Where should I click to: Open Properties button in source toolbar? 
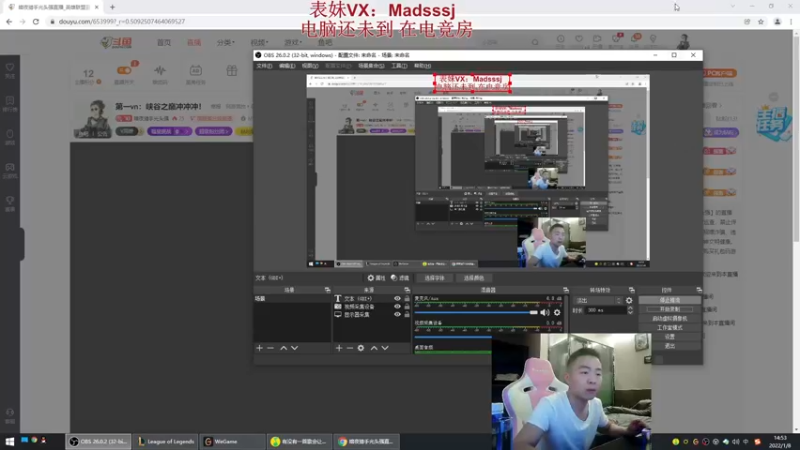tap(377, 278)
